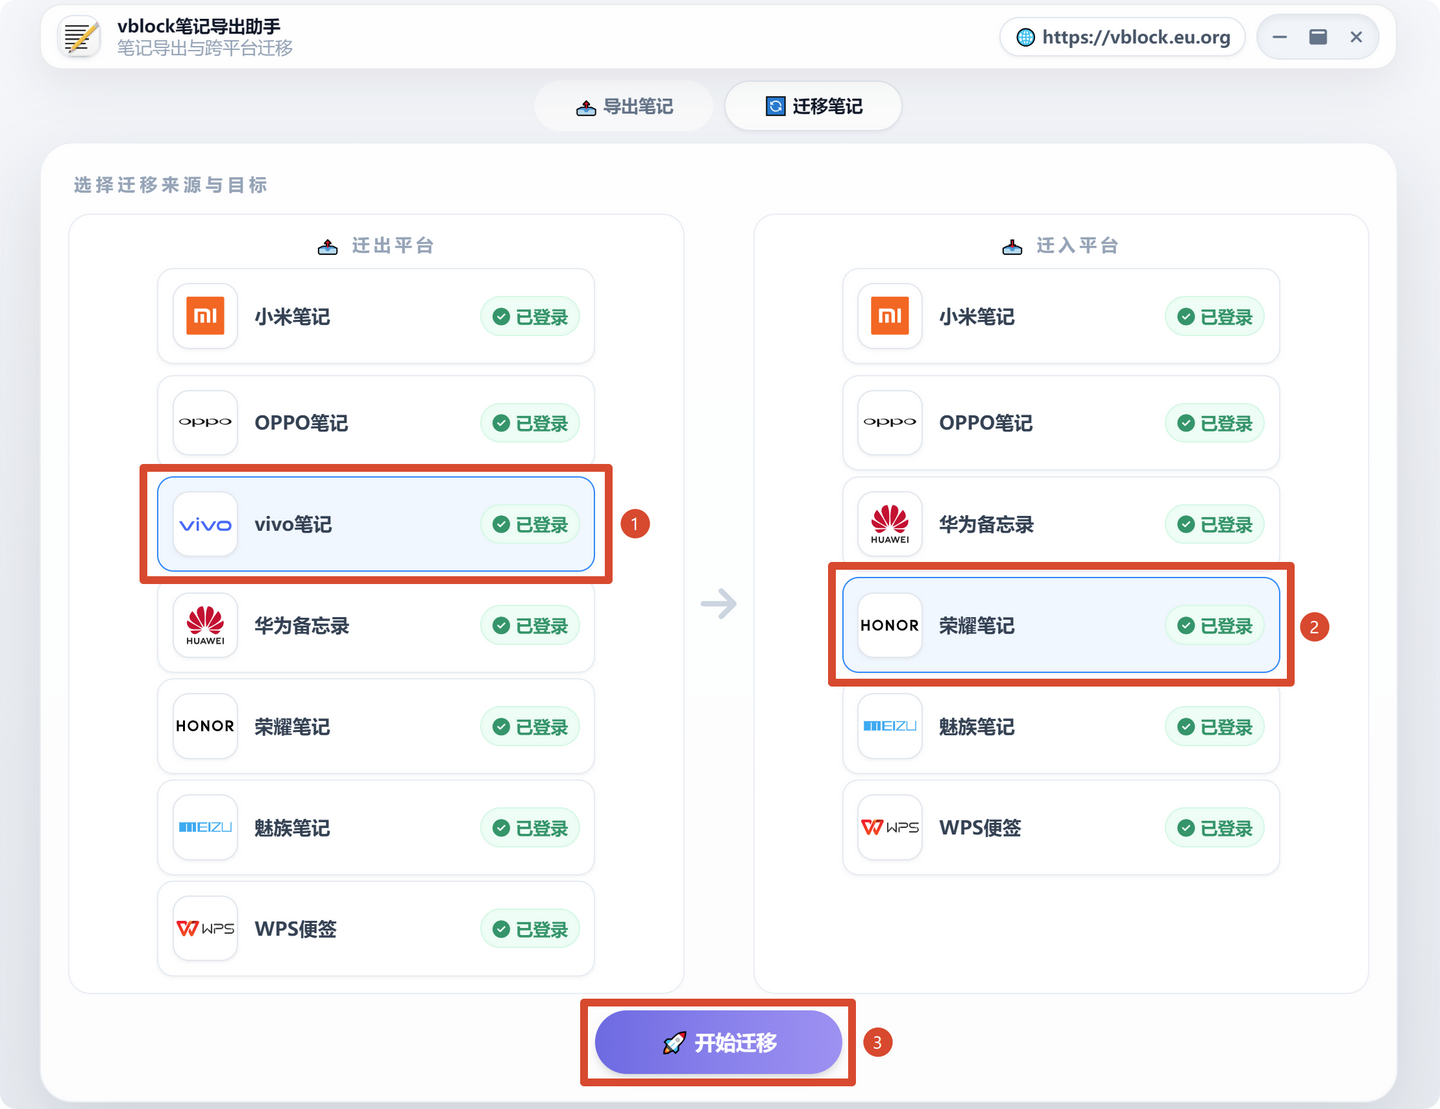Select Huawei logo in 迁入平台 list
The image size is (1440, 1109).
click(890, 524)
